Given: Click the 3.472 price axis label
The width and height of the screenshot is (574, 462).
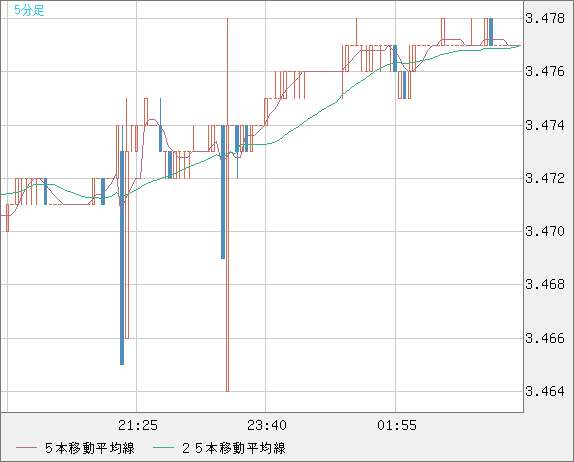Looking at the screenshot, I should 545,179.
